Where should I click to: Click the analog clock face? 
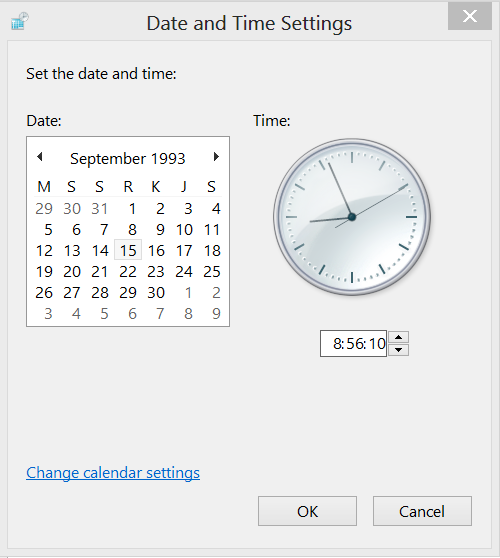(352, 217)
